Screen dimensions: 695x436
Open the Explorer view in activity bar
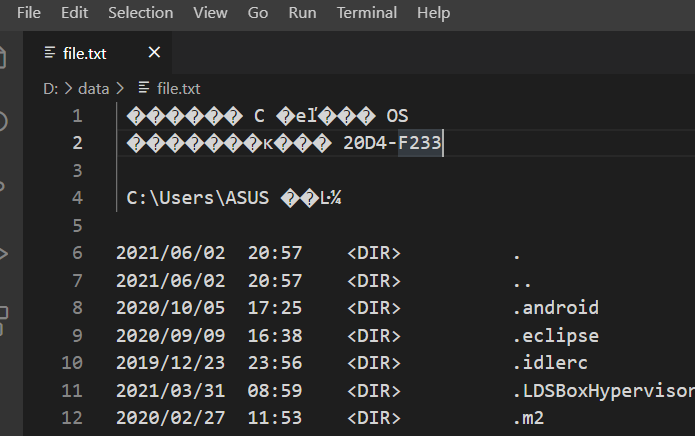4,56
